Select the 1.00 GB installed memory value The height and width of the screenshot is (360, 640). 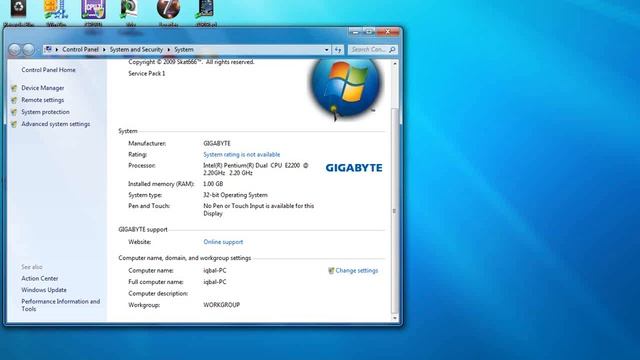coord(213,184)
